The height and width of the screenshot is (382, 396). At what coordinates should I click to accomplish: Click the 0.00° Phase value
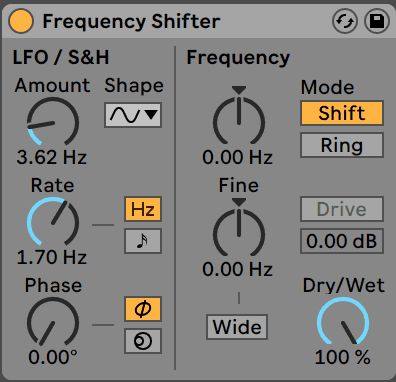(x=53, y=357)
